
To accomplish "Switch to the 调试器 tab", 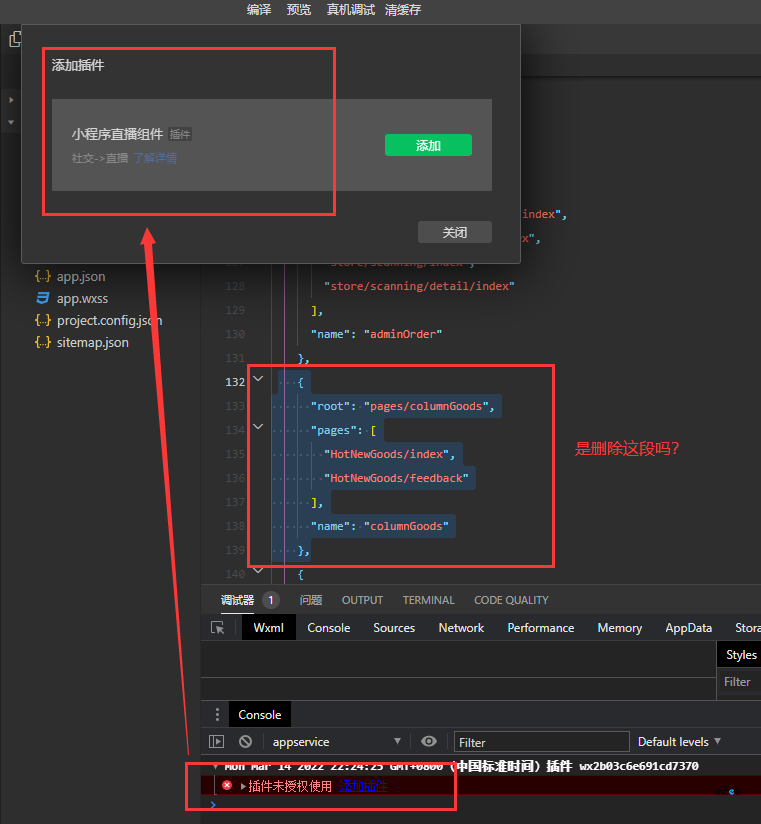I will pyautogui.click(x=238, y=600).
